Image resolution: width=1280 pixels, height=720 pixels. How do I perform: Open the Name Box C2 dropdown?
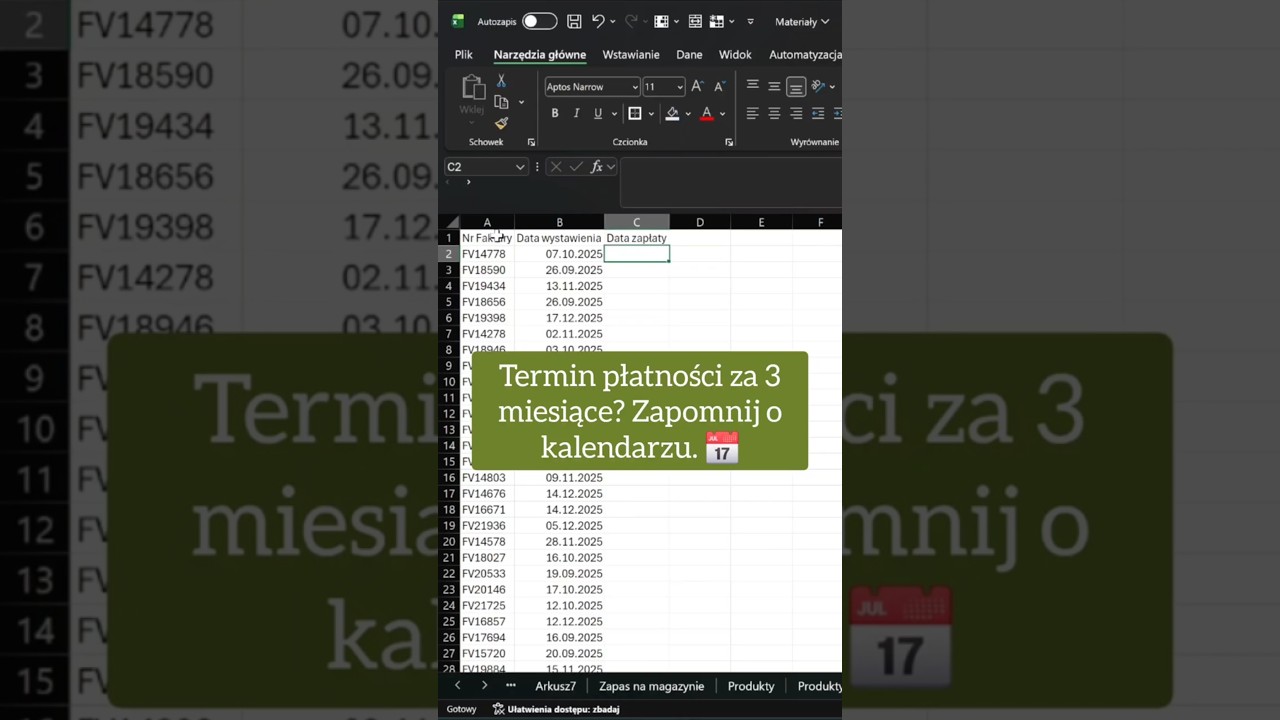click(x=520, y=167)
